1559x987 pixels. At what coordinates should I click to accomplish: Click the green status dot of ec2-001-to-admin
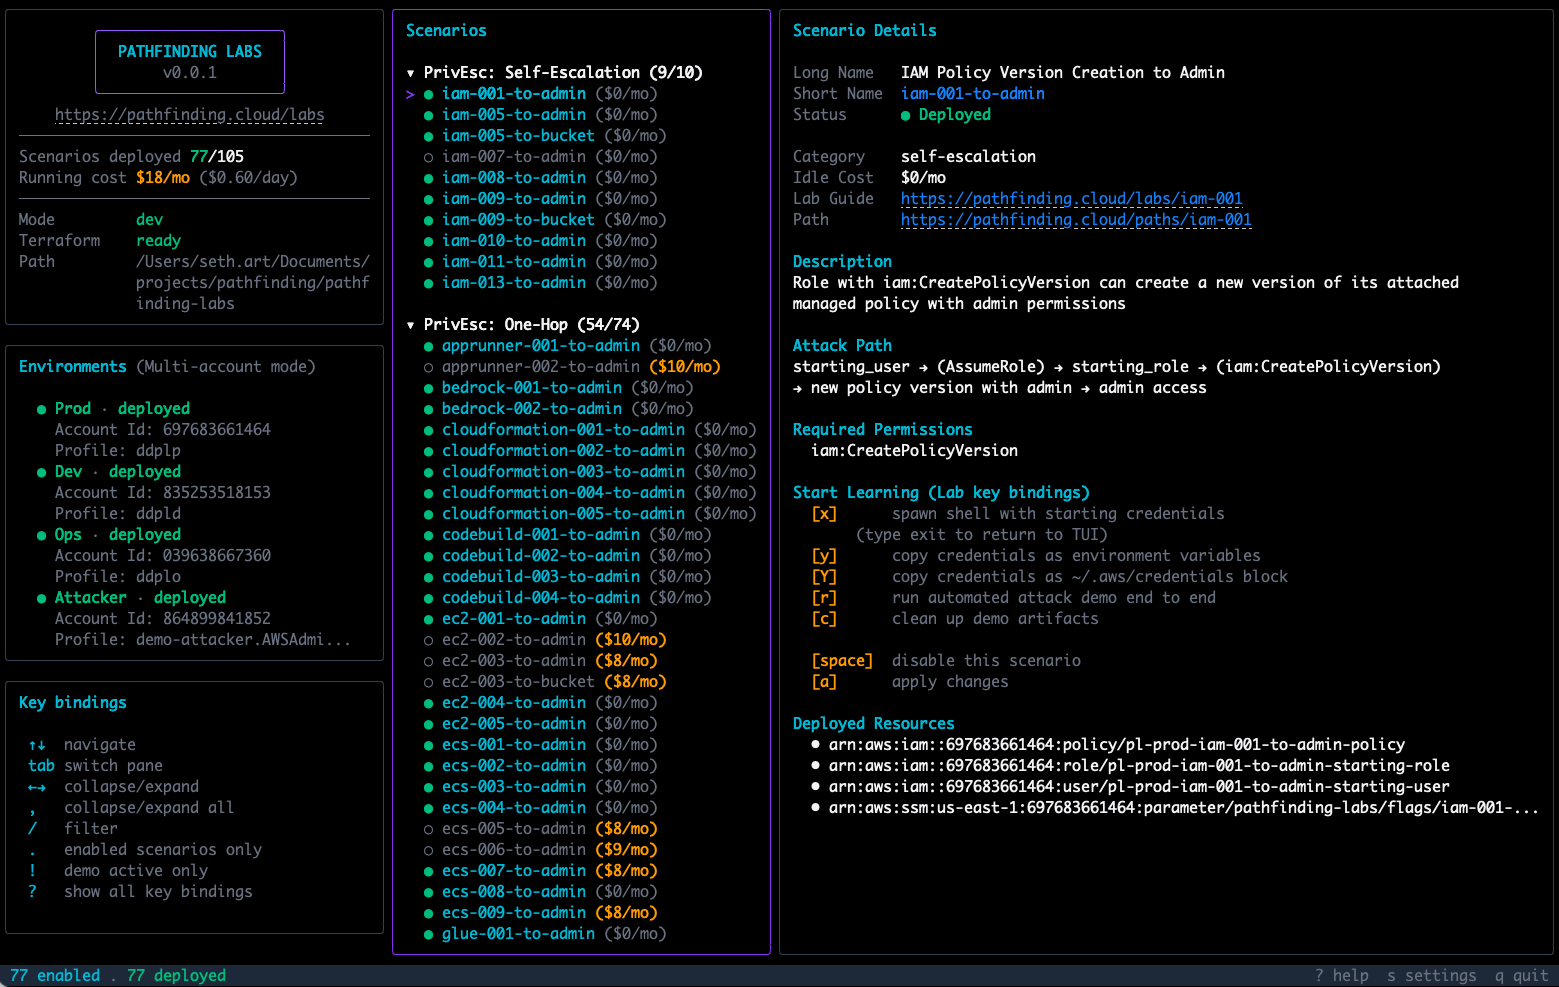(x=429, y=619)
